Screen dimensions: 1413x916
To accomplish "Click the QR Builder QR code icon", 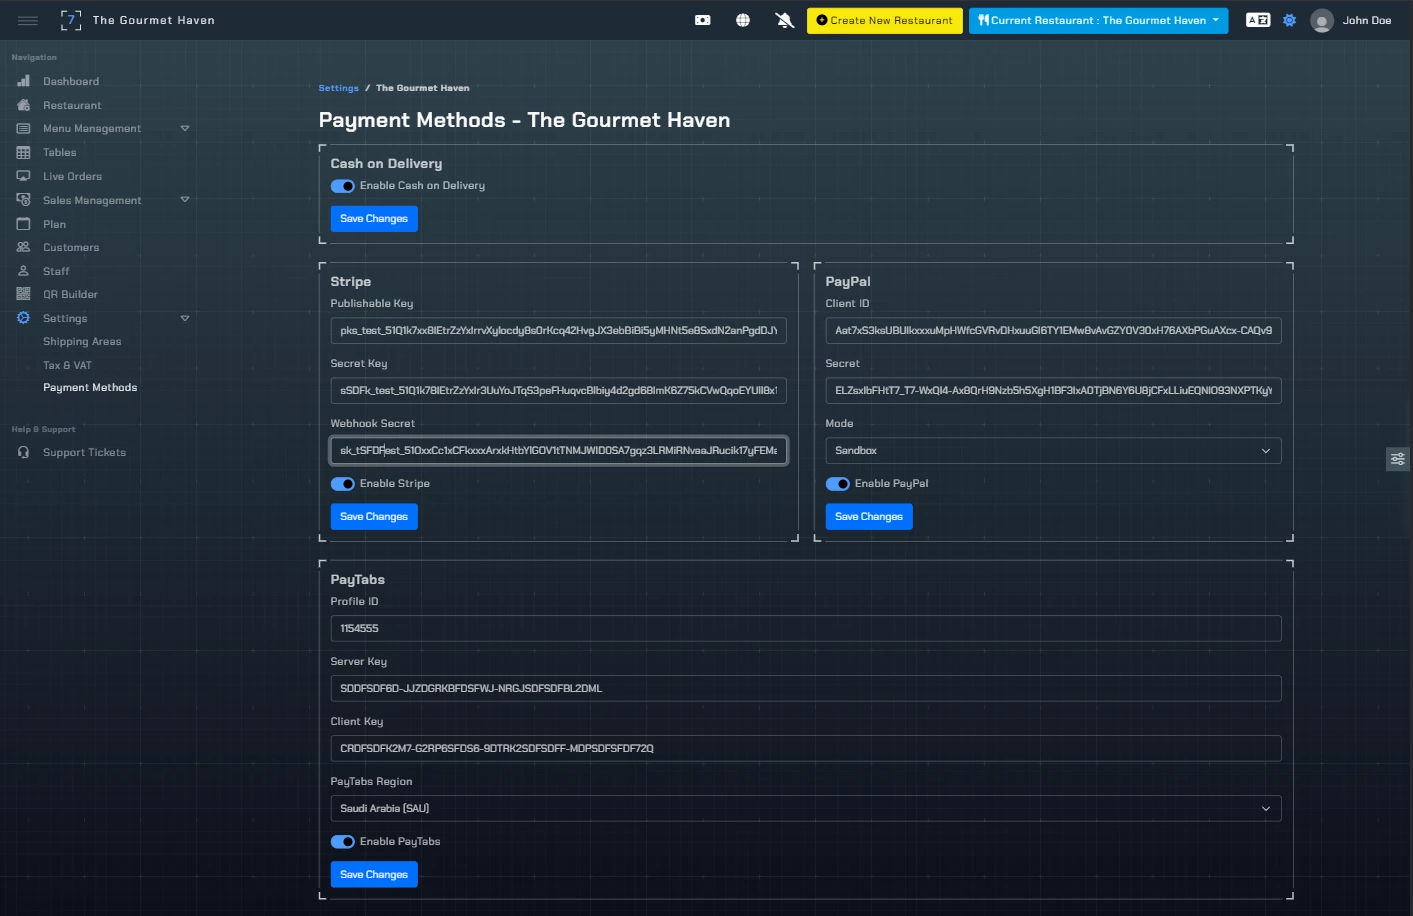I will [x=23, y=294].
